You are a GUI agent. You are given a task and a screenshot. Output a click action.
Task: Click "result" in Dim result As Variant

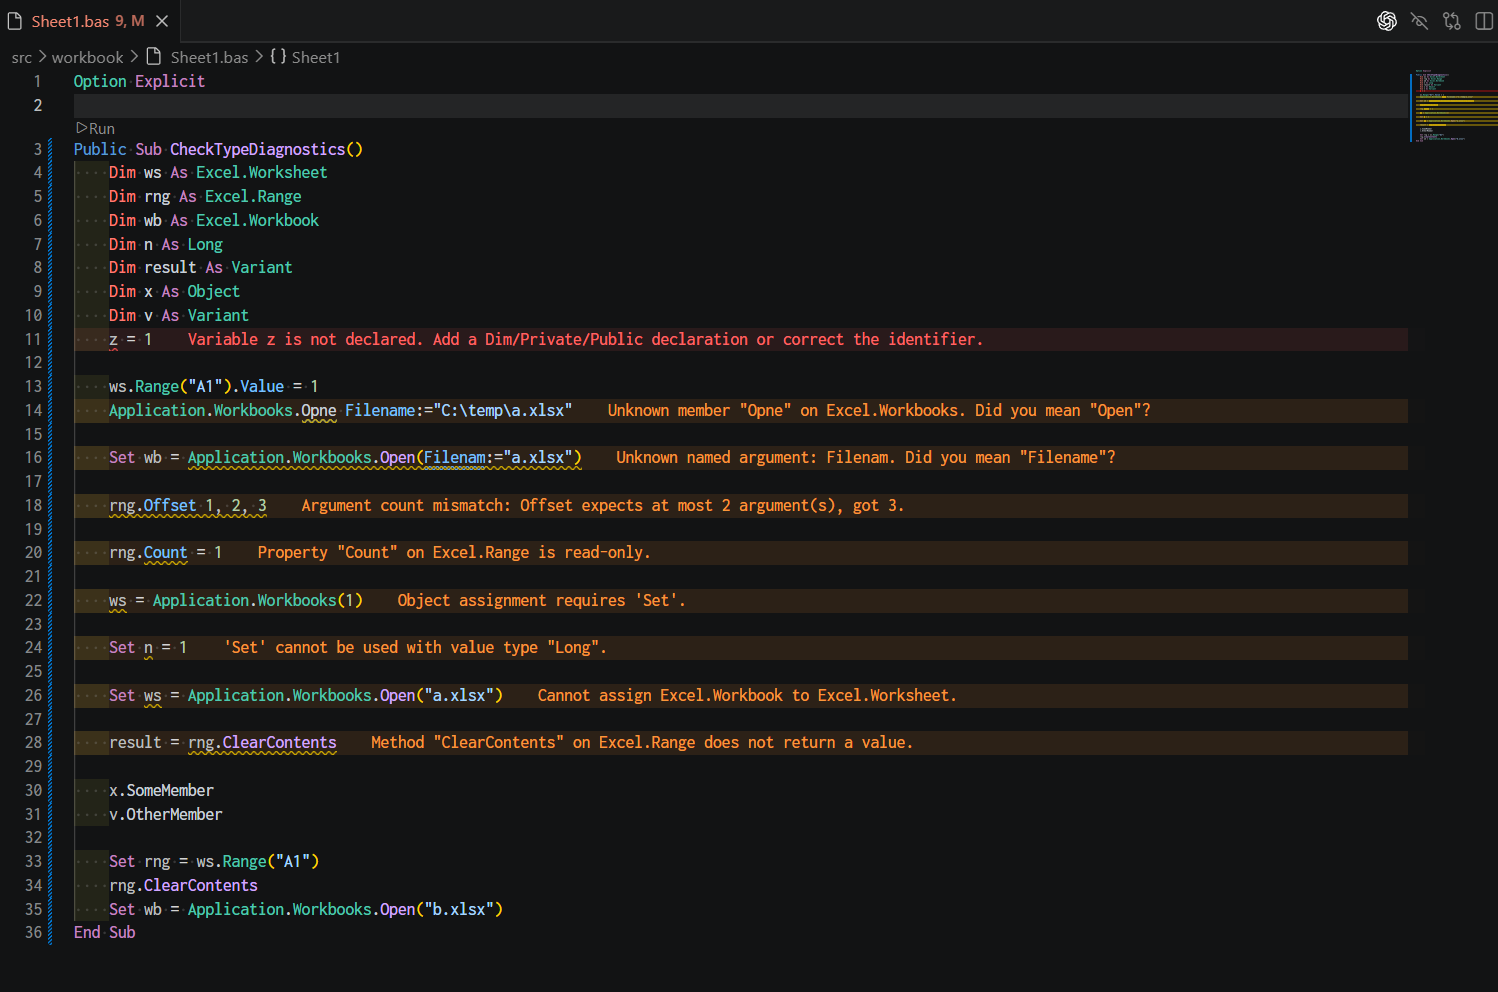point(170,268)
